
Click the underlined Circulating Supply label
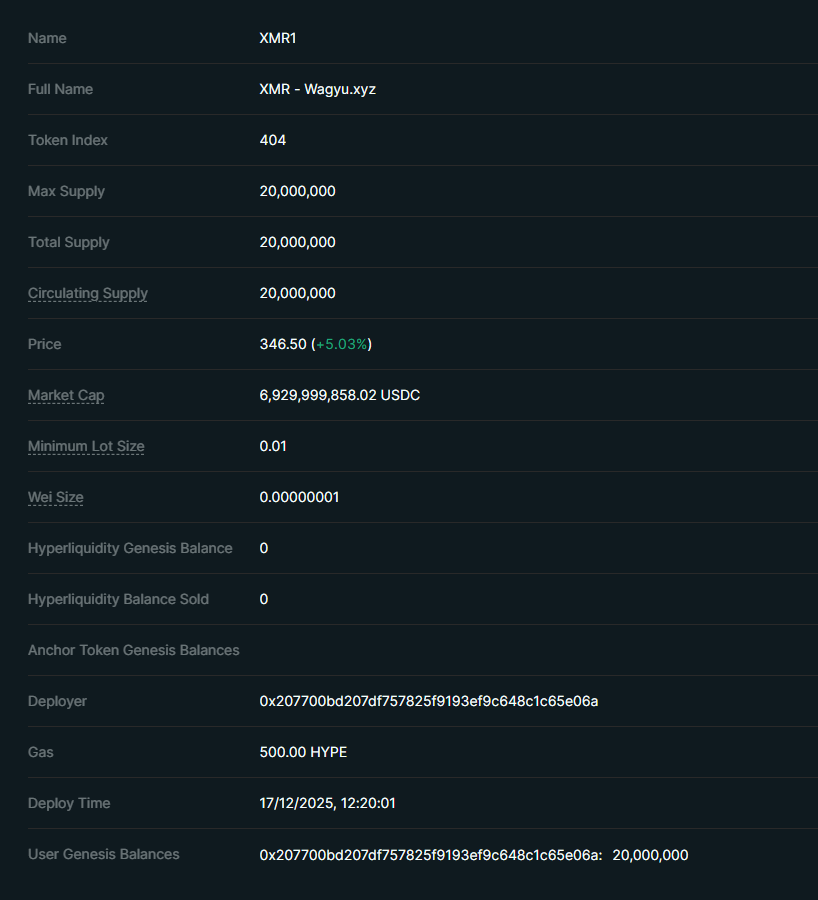point(88,293)
